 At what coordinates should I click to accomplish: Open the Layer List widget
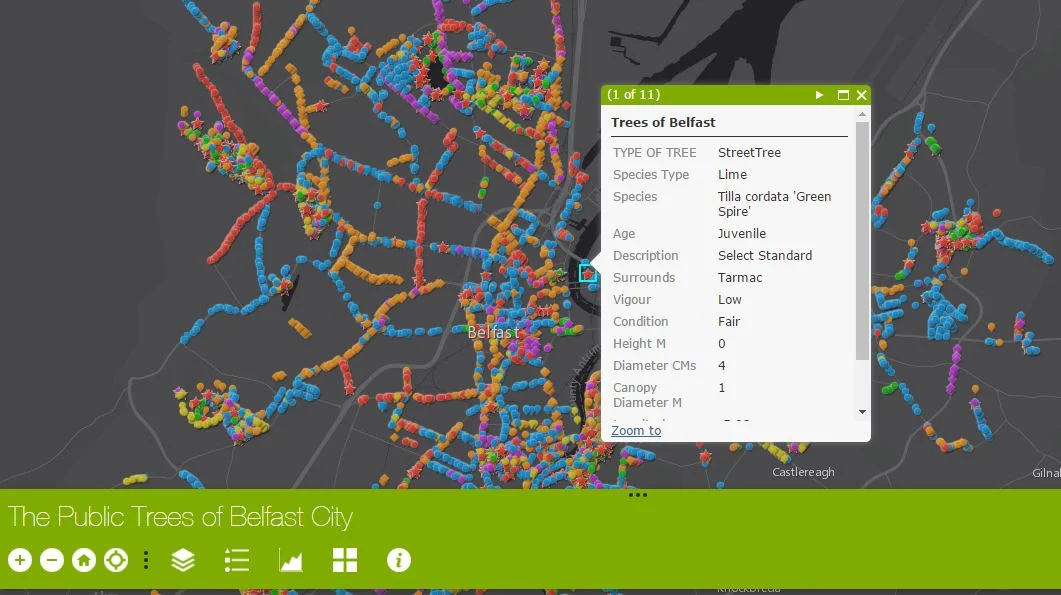(x=183, y=560)
